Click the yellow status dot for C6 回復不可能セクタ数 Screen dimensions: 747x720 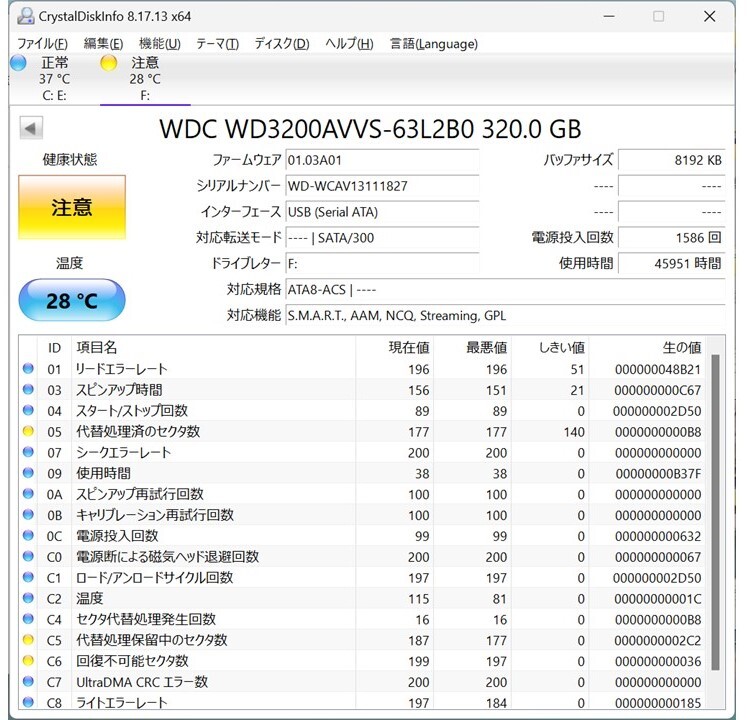pos(28,660)
